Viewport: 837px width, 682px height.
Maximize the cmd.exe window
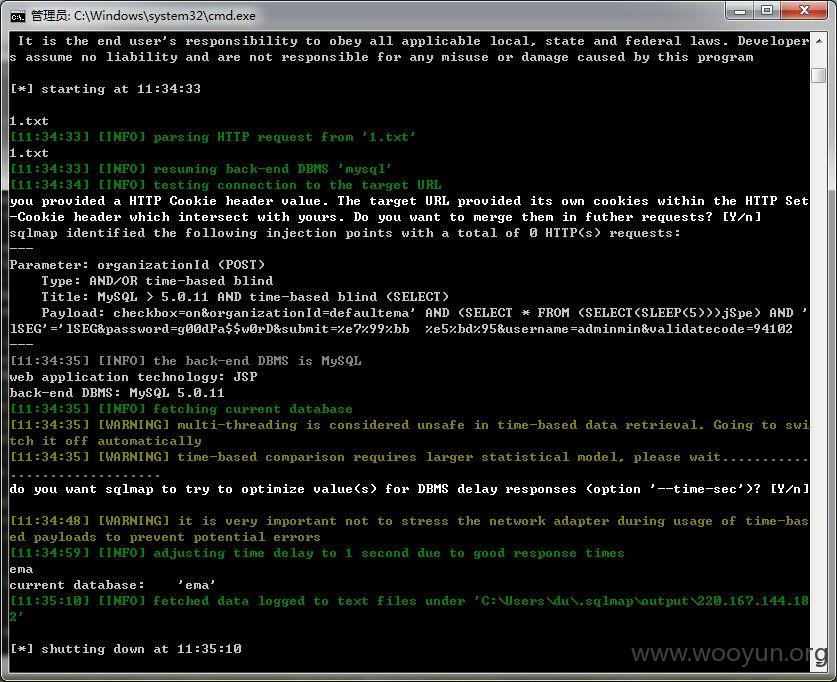coord(767,11)
